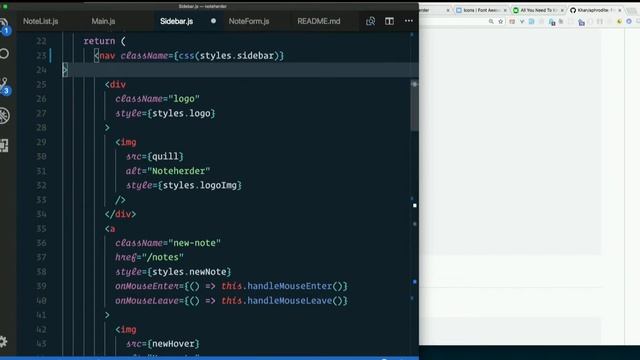Click className="new-note" on line 36
This screenshot has height=360, width=640.
tap(168, 243)
